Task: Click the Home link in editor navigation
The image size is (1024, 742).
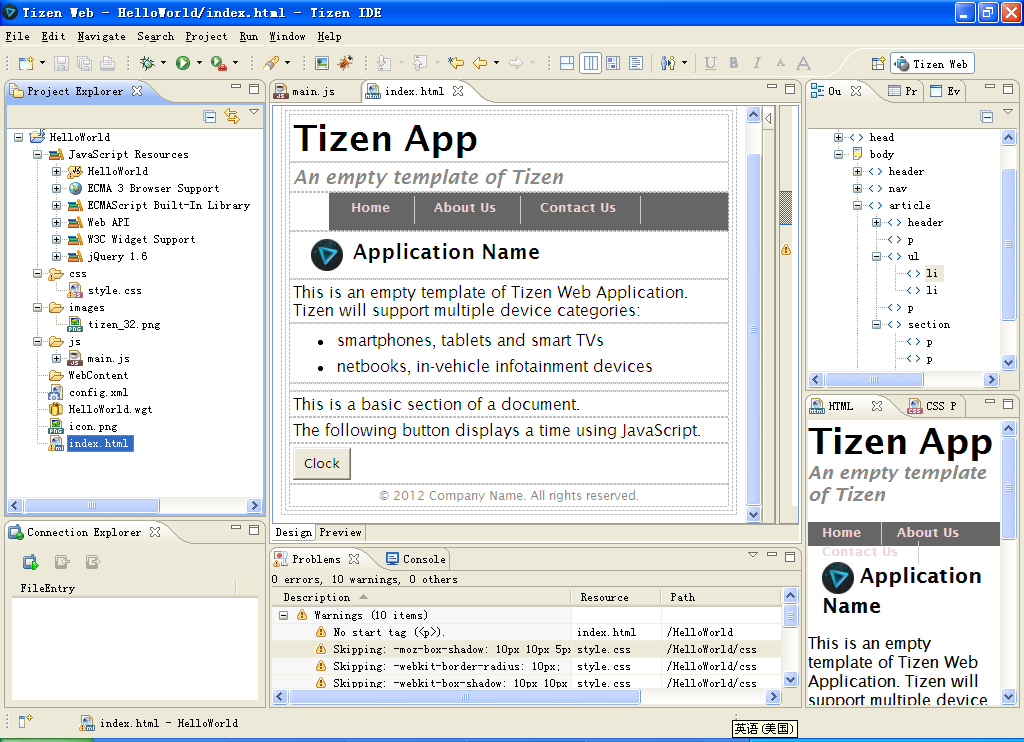Action: click(x=370, y=208)
